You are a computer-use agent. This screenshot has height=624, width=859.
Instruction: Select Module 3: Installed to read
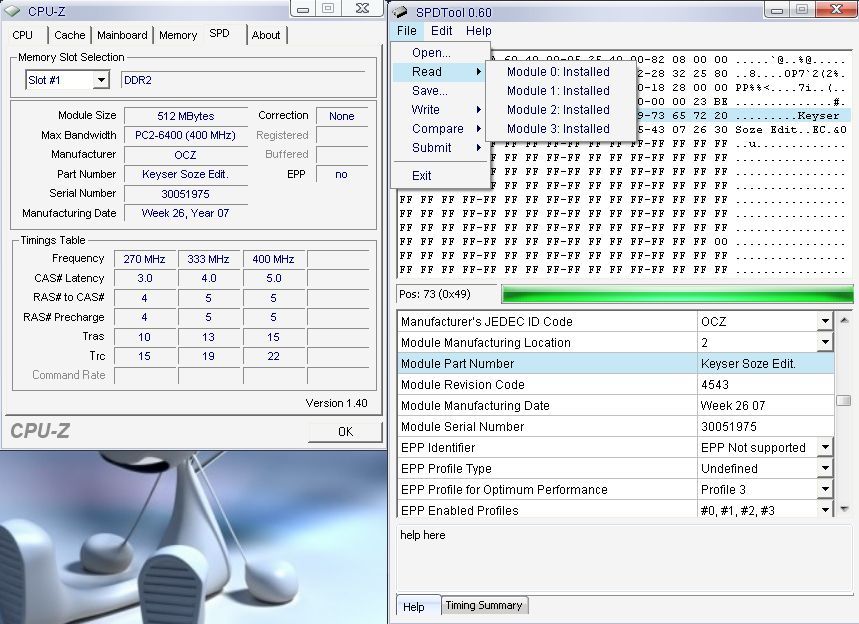[560, 129]
